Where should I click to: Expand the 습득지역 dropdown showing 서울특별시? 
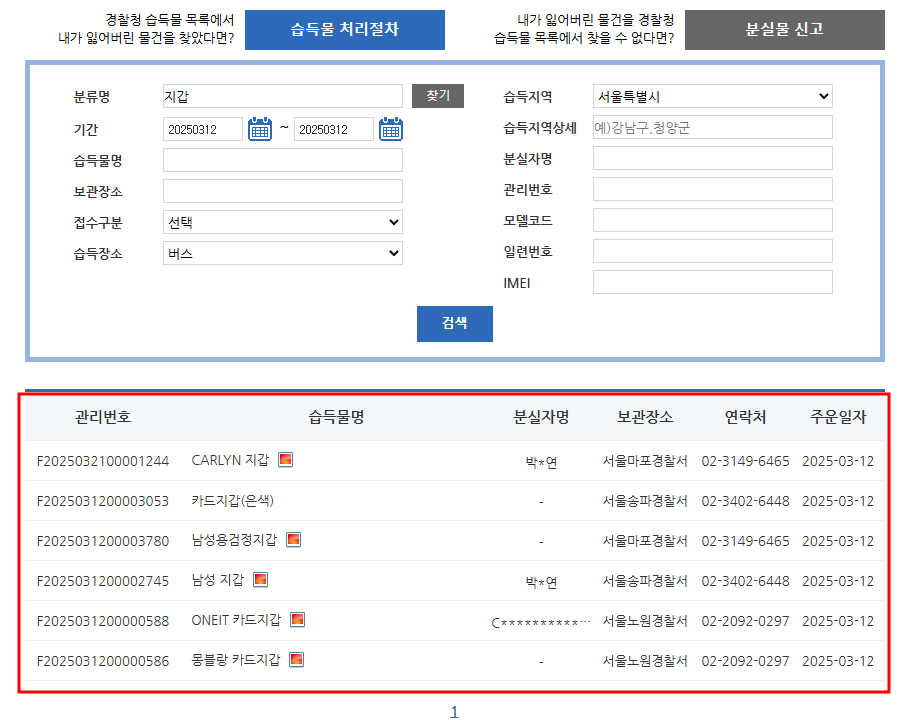pos(712,97)
